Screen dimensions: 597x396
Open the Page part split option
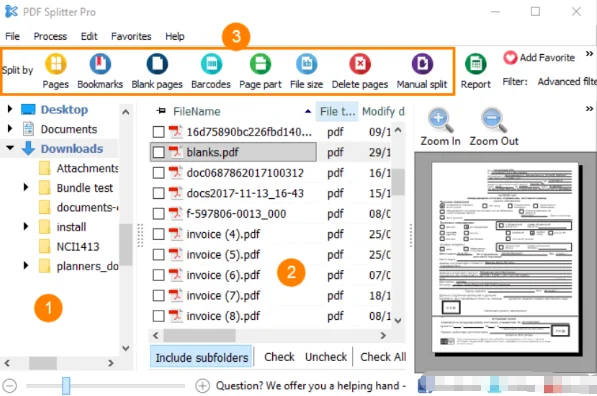[260, 64]
